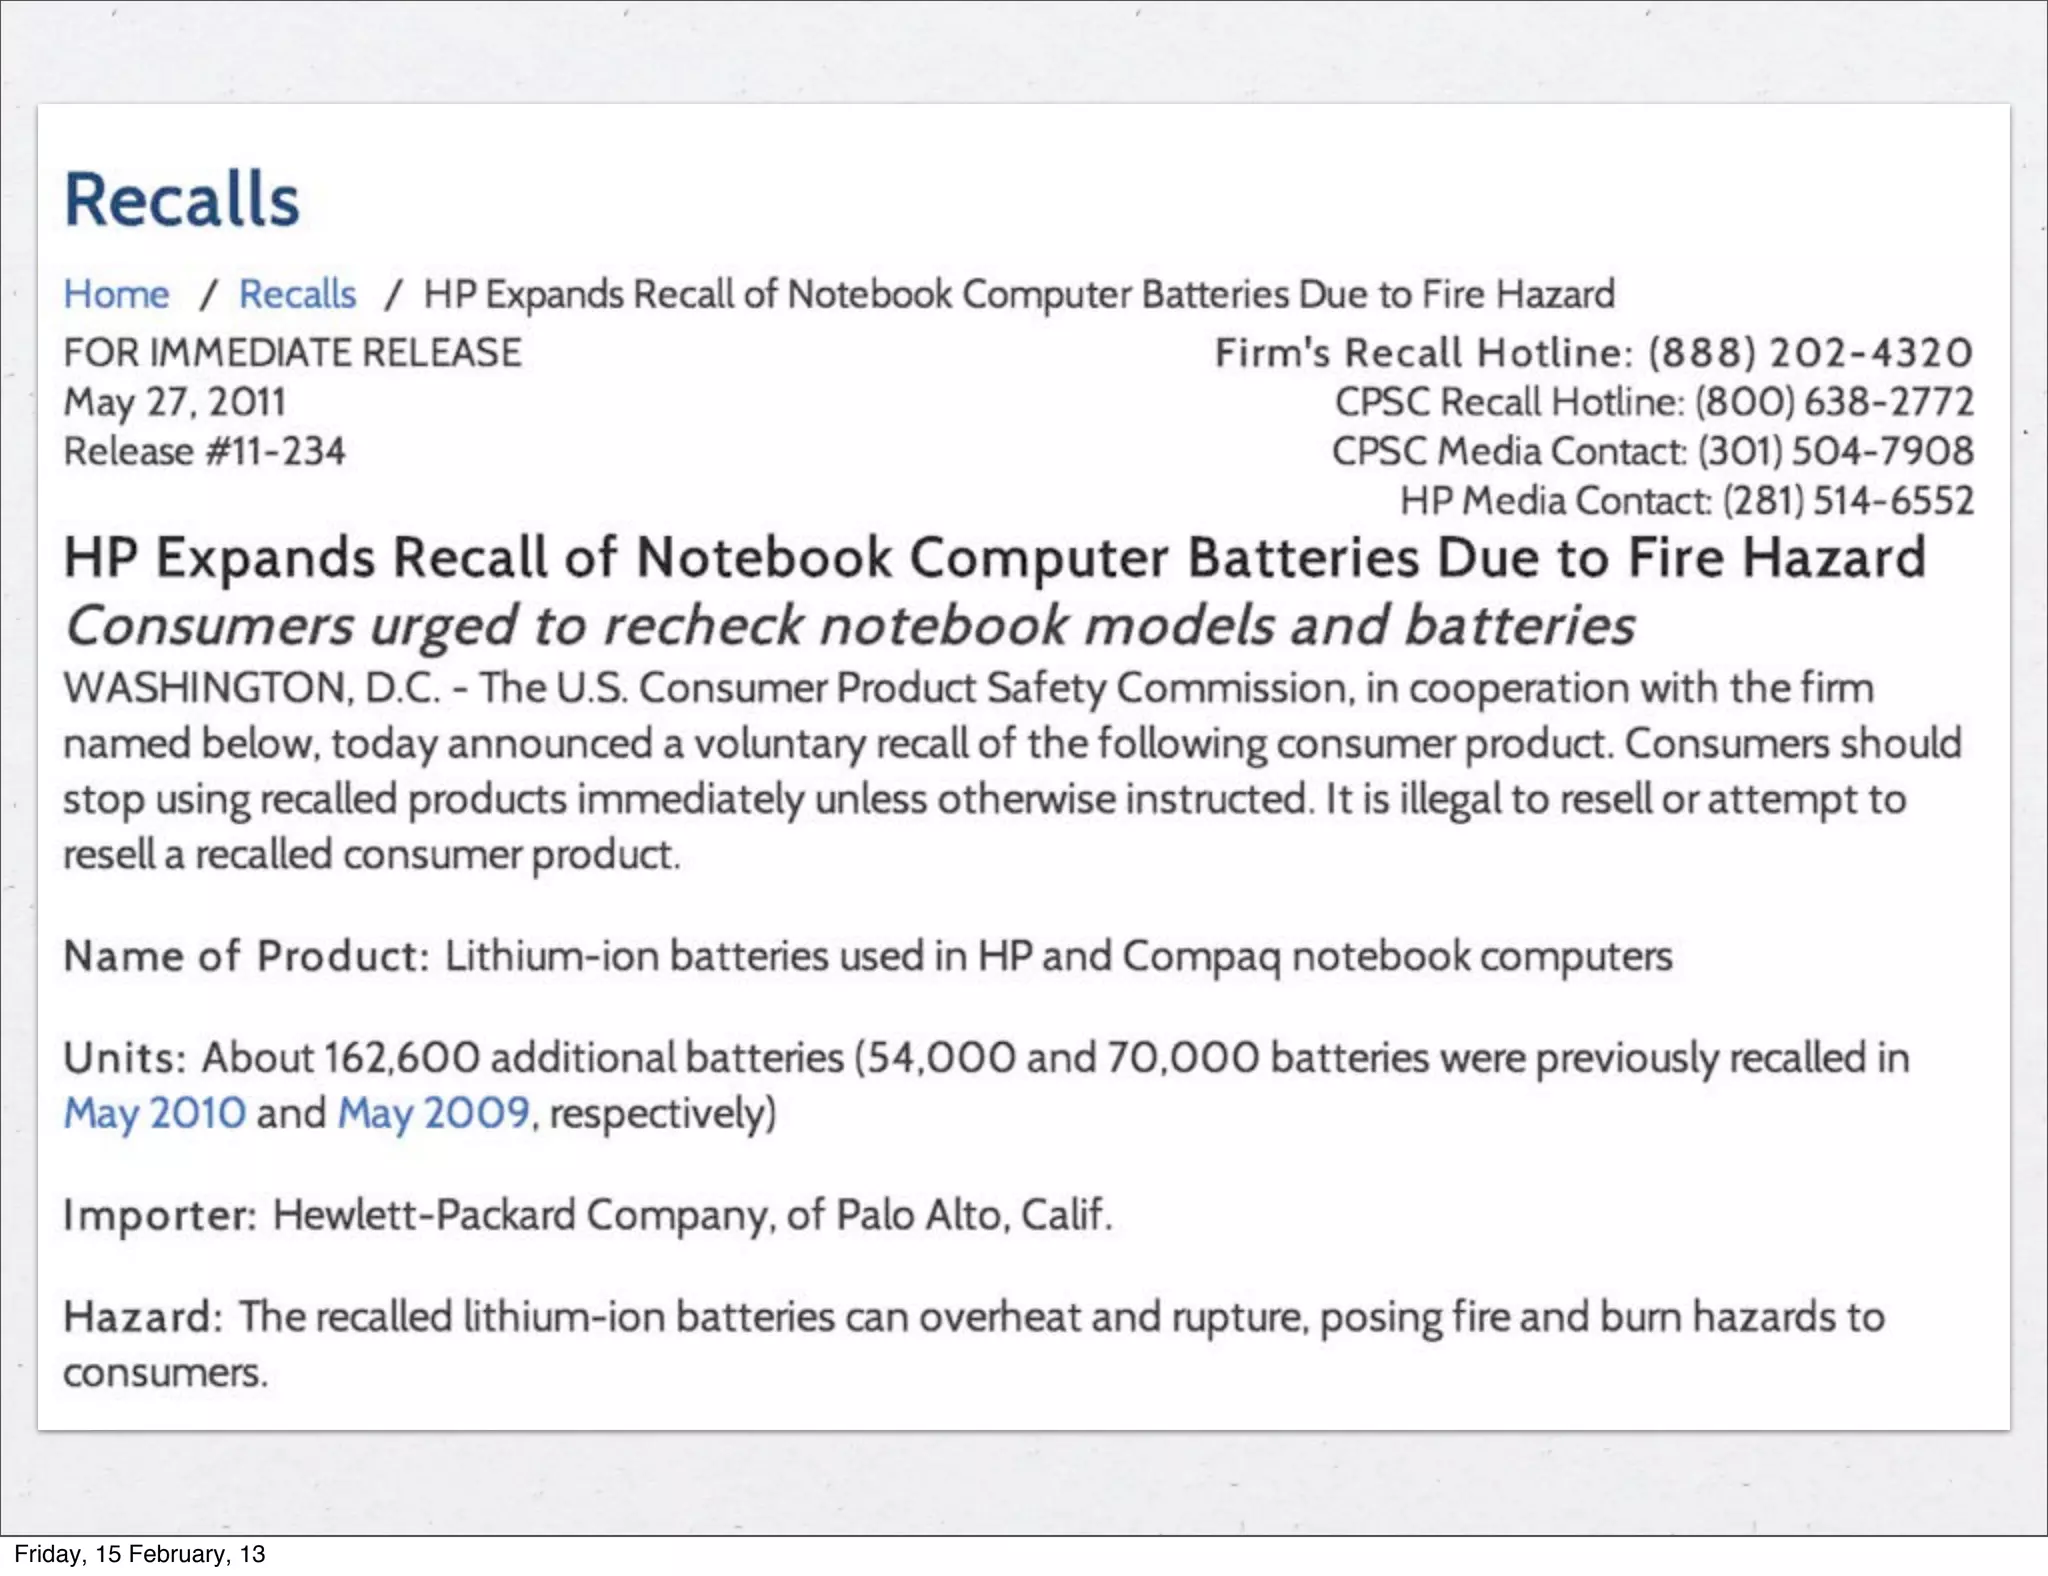Click the Friday, 15 February date footer
Screen dimensions: 2048x1576
pyautogui.click(x=139, y=1554)
